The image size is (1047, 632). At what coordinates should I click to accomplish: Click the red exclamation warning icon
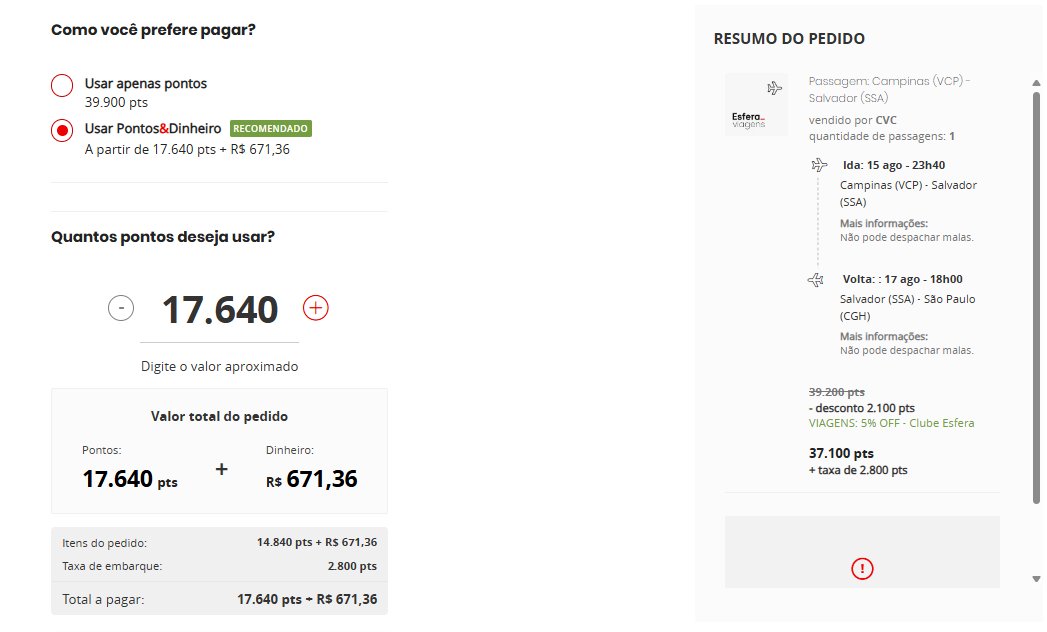tap(862, 569)
